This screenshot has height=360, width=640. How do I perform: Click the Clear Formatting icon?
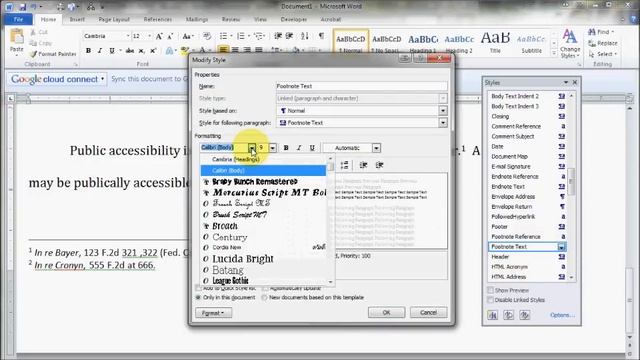click(207, 36)
